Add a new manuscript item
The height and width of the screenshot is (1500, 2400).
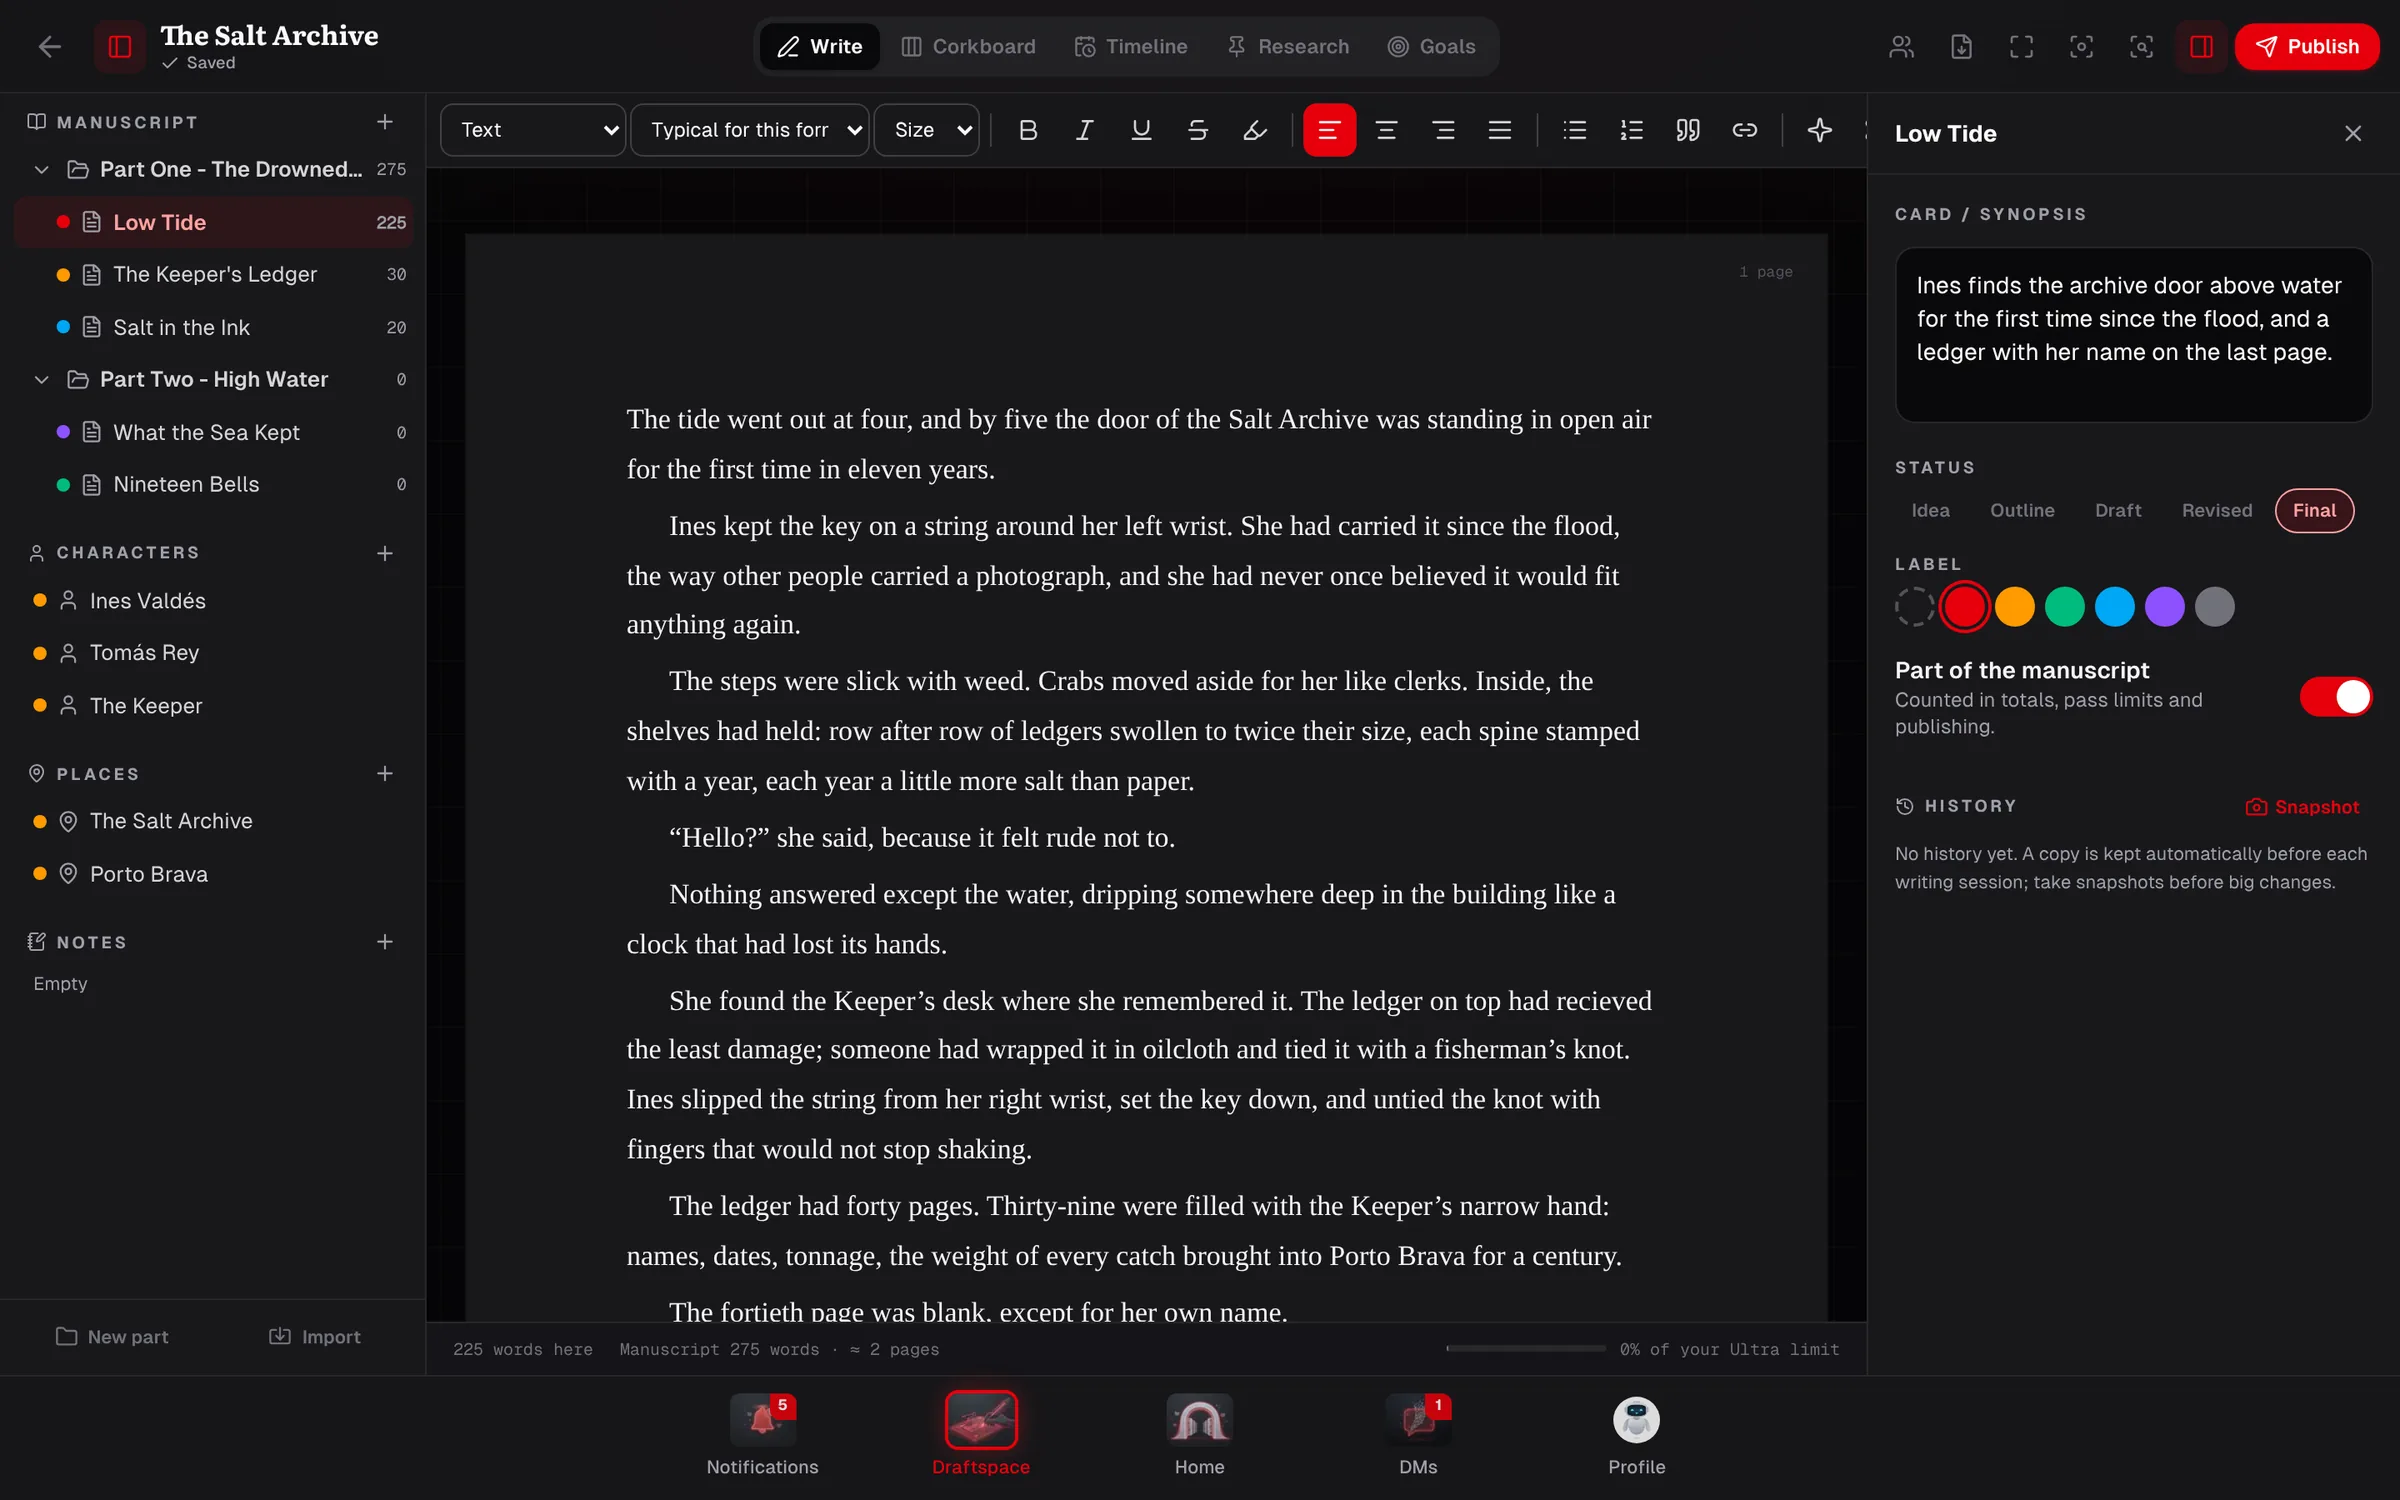385,122
